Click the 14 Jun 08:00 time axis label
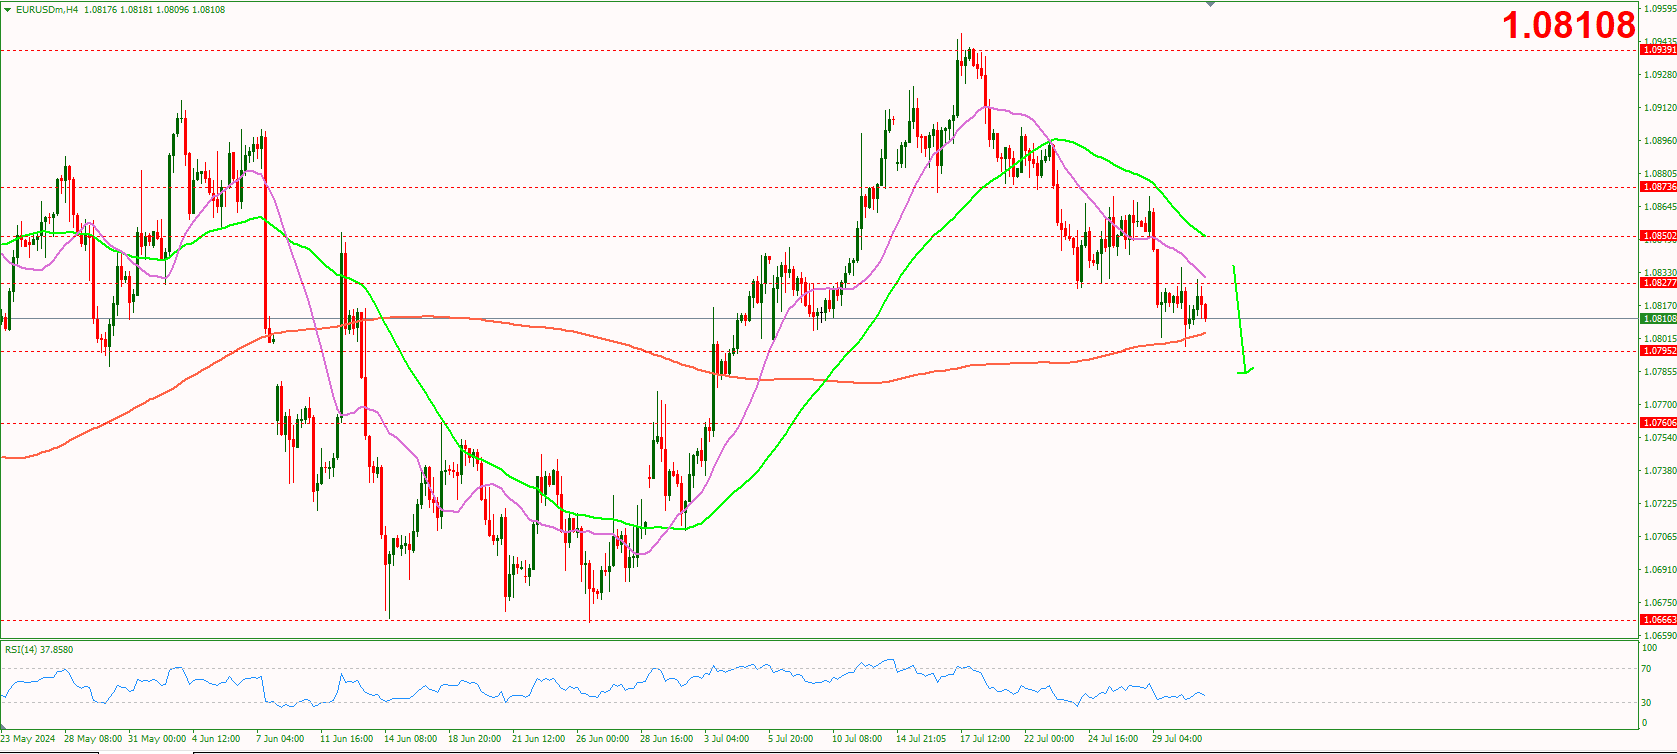The width and height of the screenshot is (1677, 754). point(410,739)
